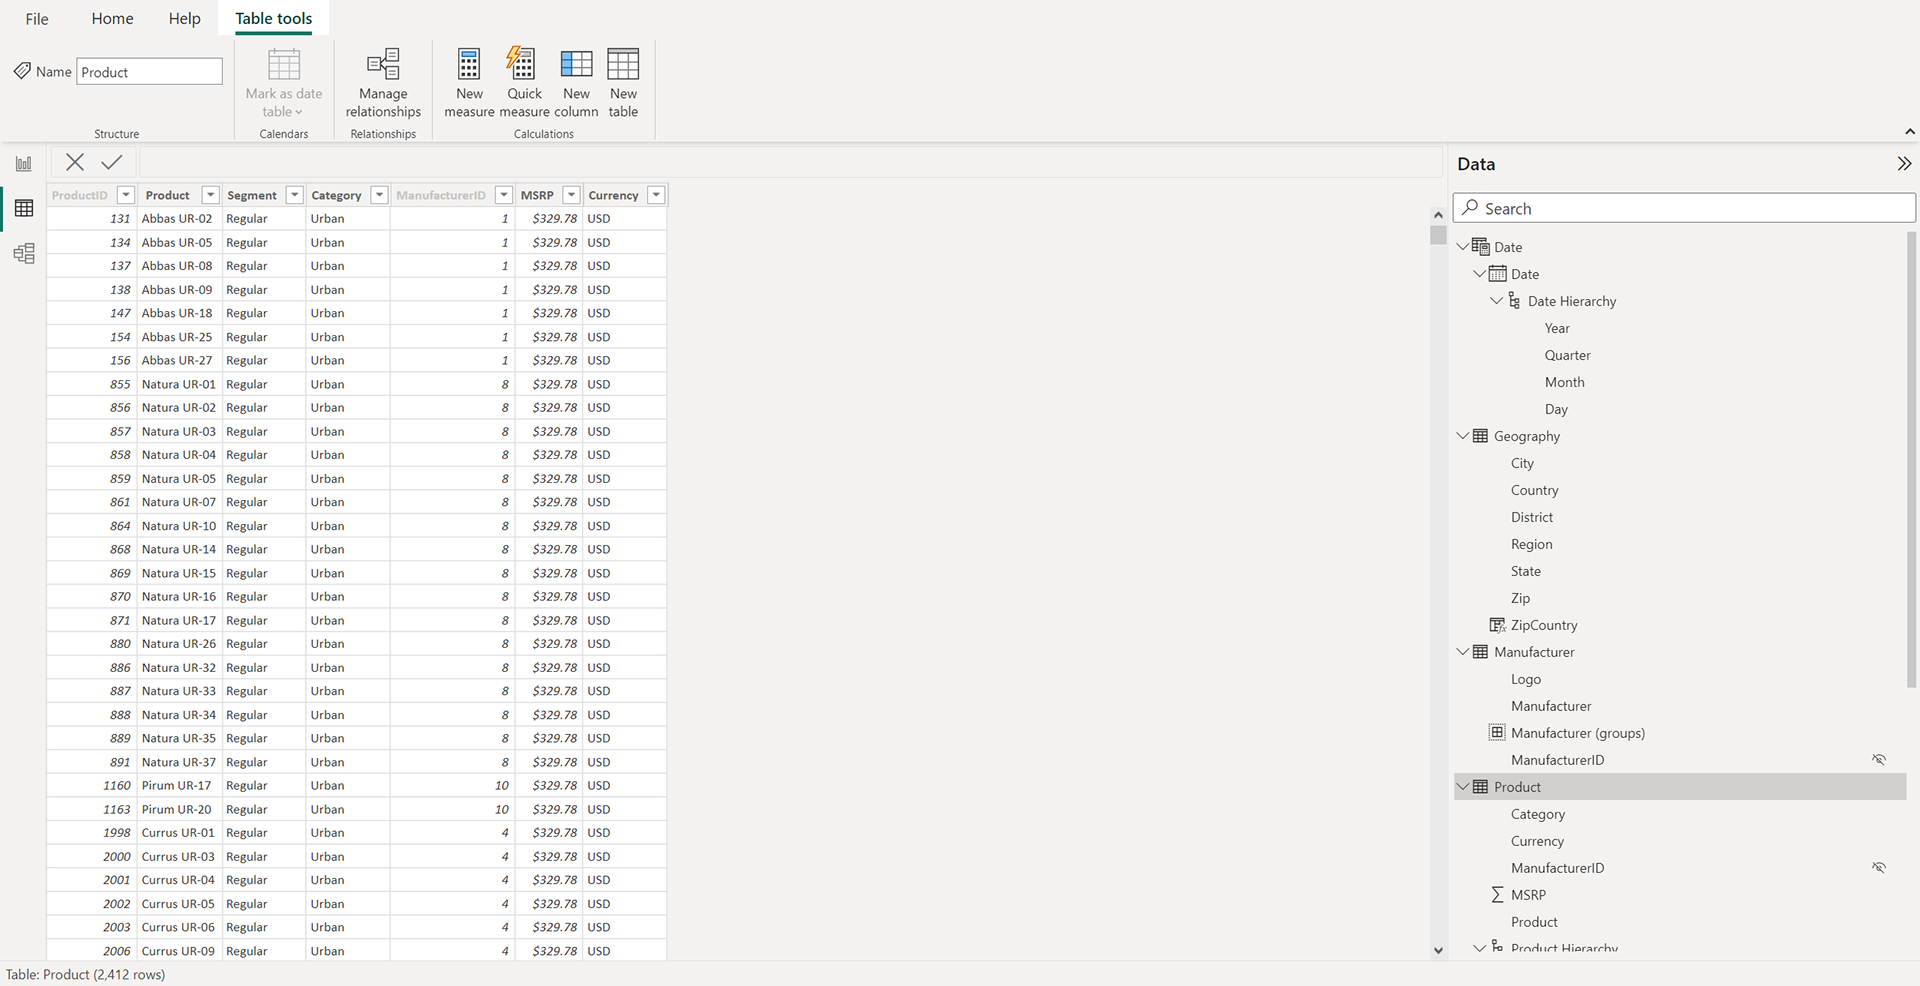Screen dimensions: 1920x986
Task: Open MSRP column filter dropdown
Action: (x=571, y=195)
